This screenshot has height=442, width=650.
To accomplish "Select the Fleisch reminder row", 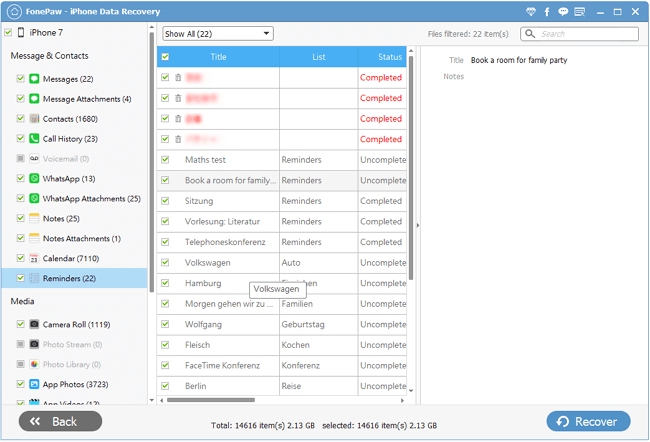I will [281, 345].
